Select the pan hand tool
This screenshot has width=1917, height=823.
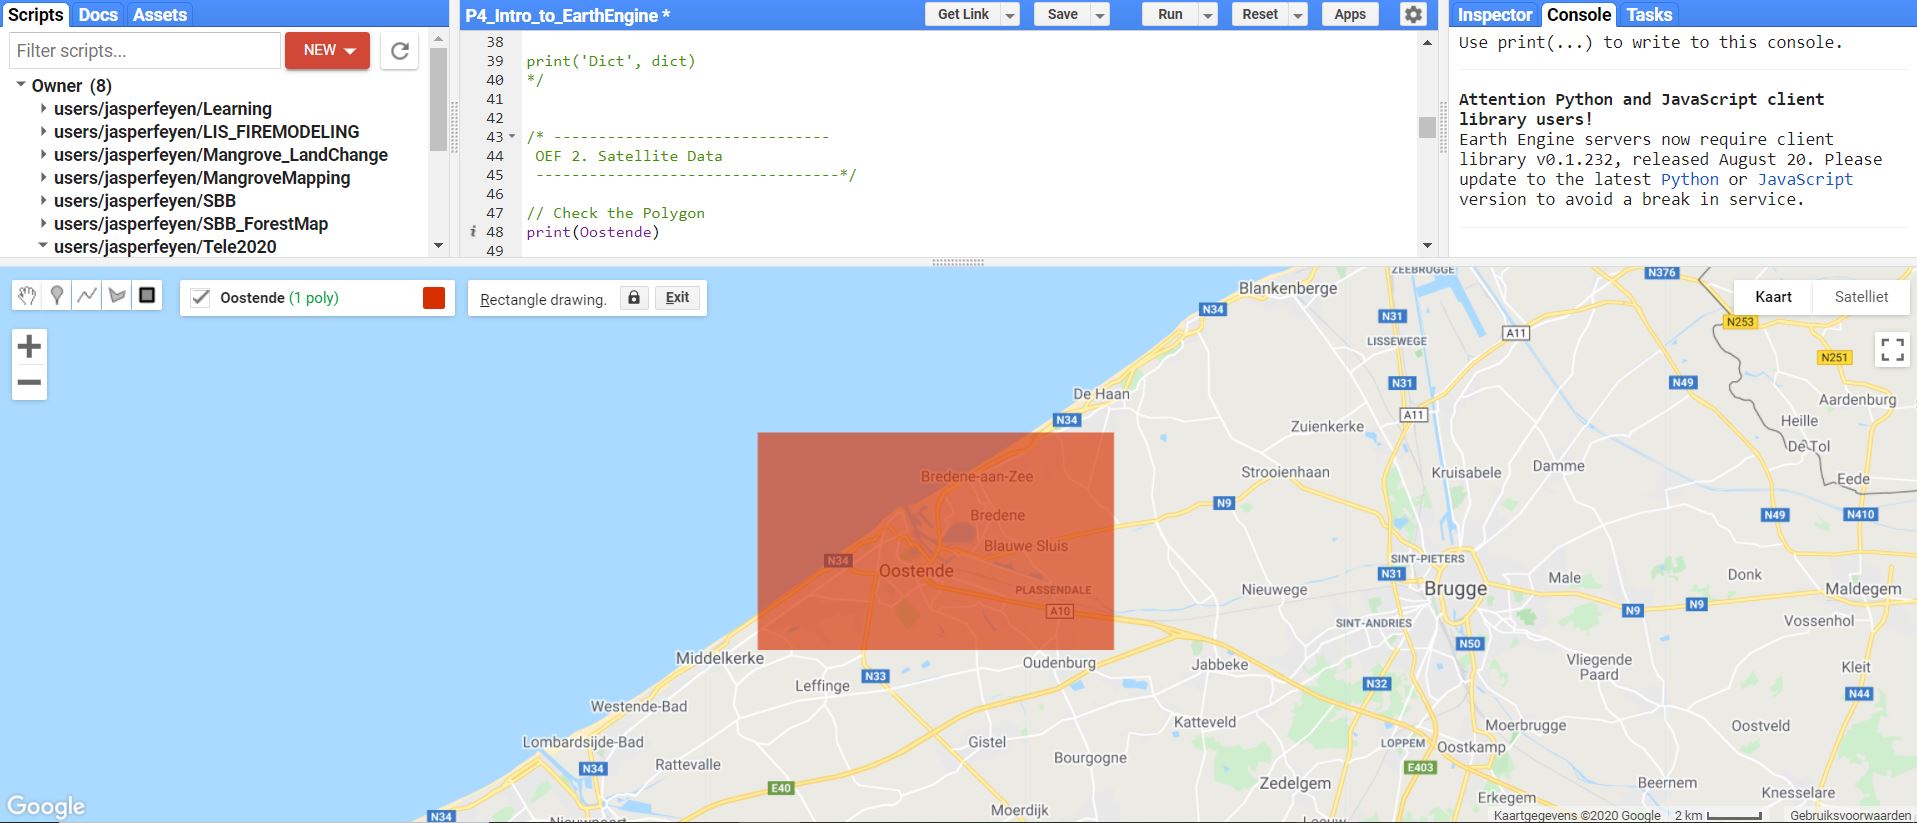tap(27, 295)
